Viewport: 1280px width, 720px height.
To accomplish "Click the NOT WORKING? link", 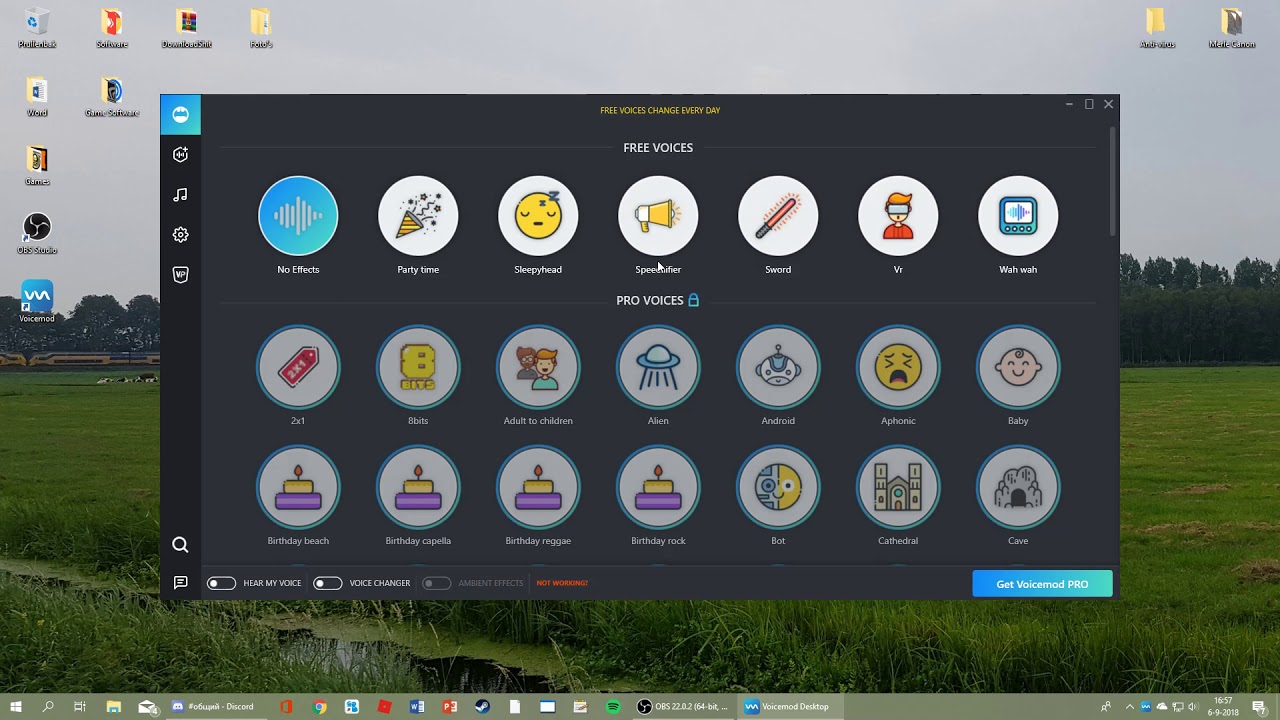I will (562, 583).
